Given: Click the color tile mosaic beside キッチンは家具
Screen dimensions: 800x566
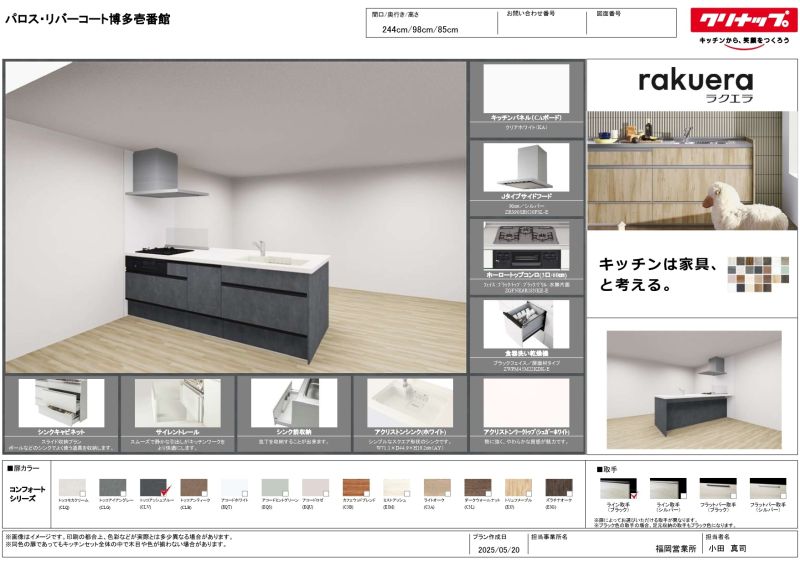Looking at the screenshot, I should point(758,274).
